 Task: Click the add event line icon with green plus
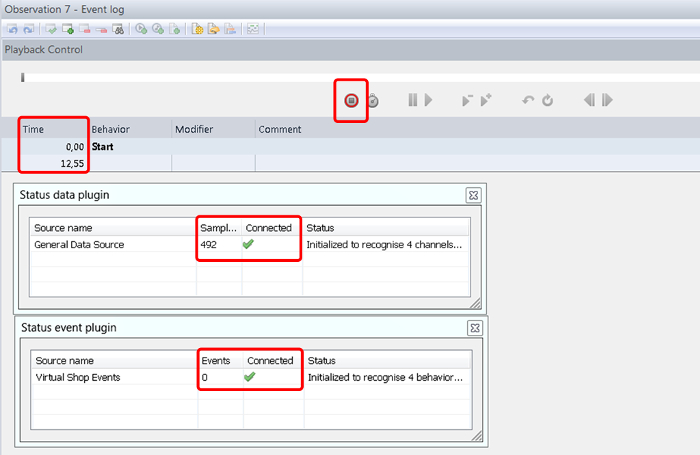coord(68,29)
